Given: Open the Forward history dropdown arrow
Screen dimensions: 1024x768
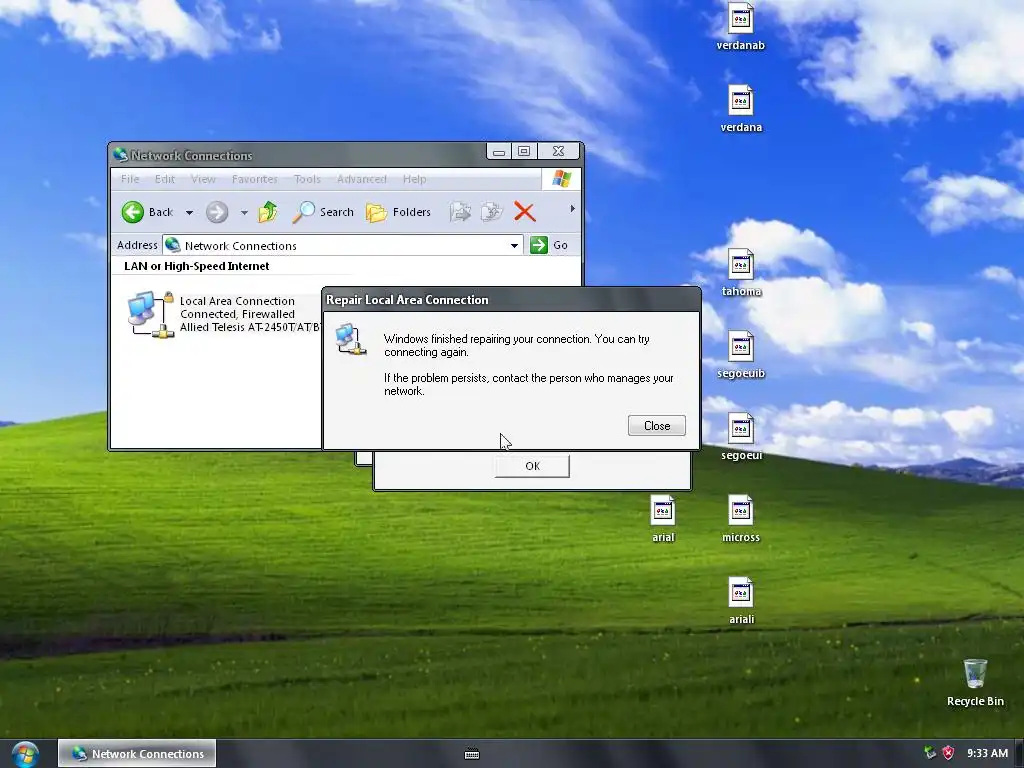Looking at the screenshot, I should 244,212.
